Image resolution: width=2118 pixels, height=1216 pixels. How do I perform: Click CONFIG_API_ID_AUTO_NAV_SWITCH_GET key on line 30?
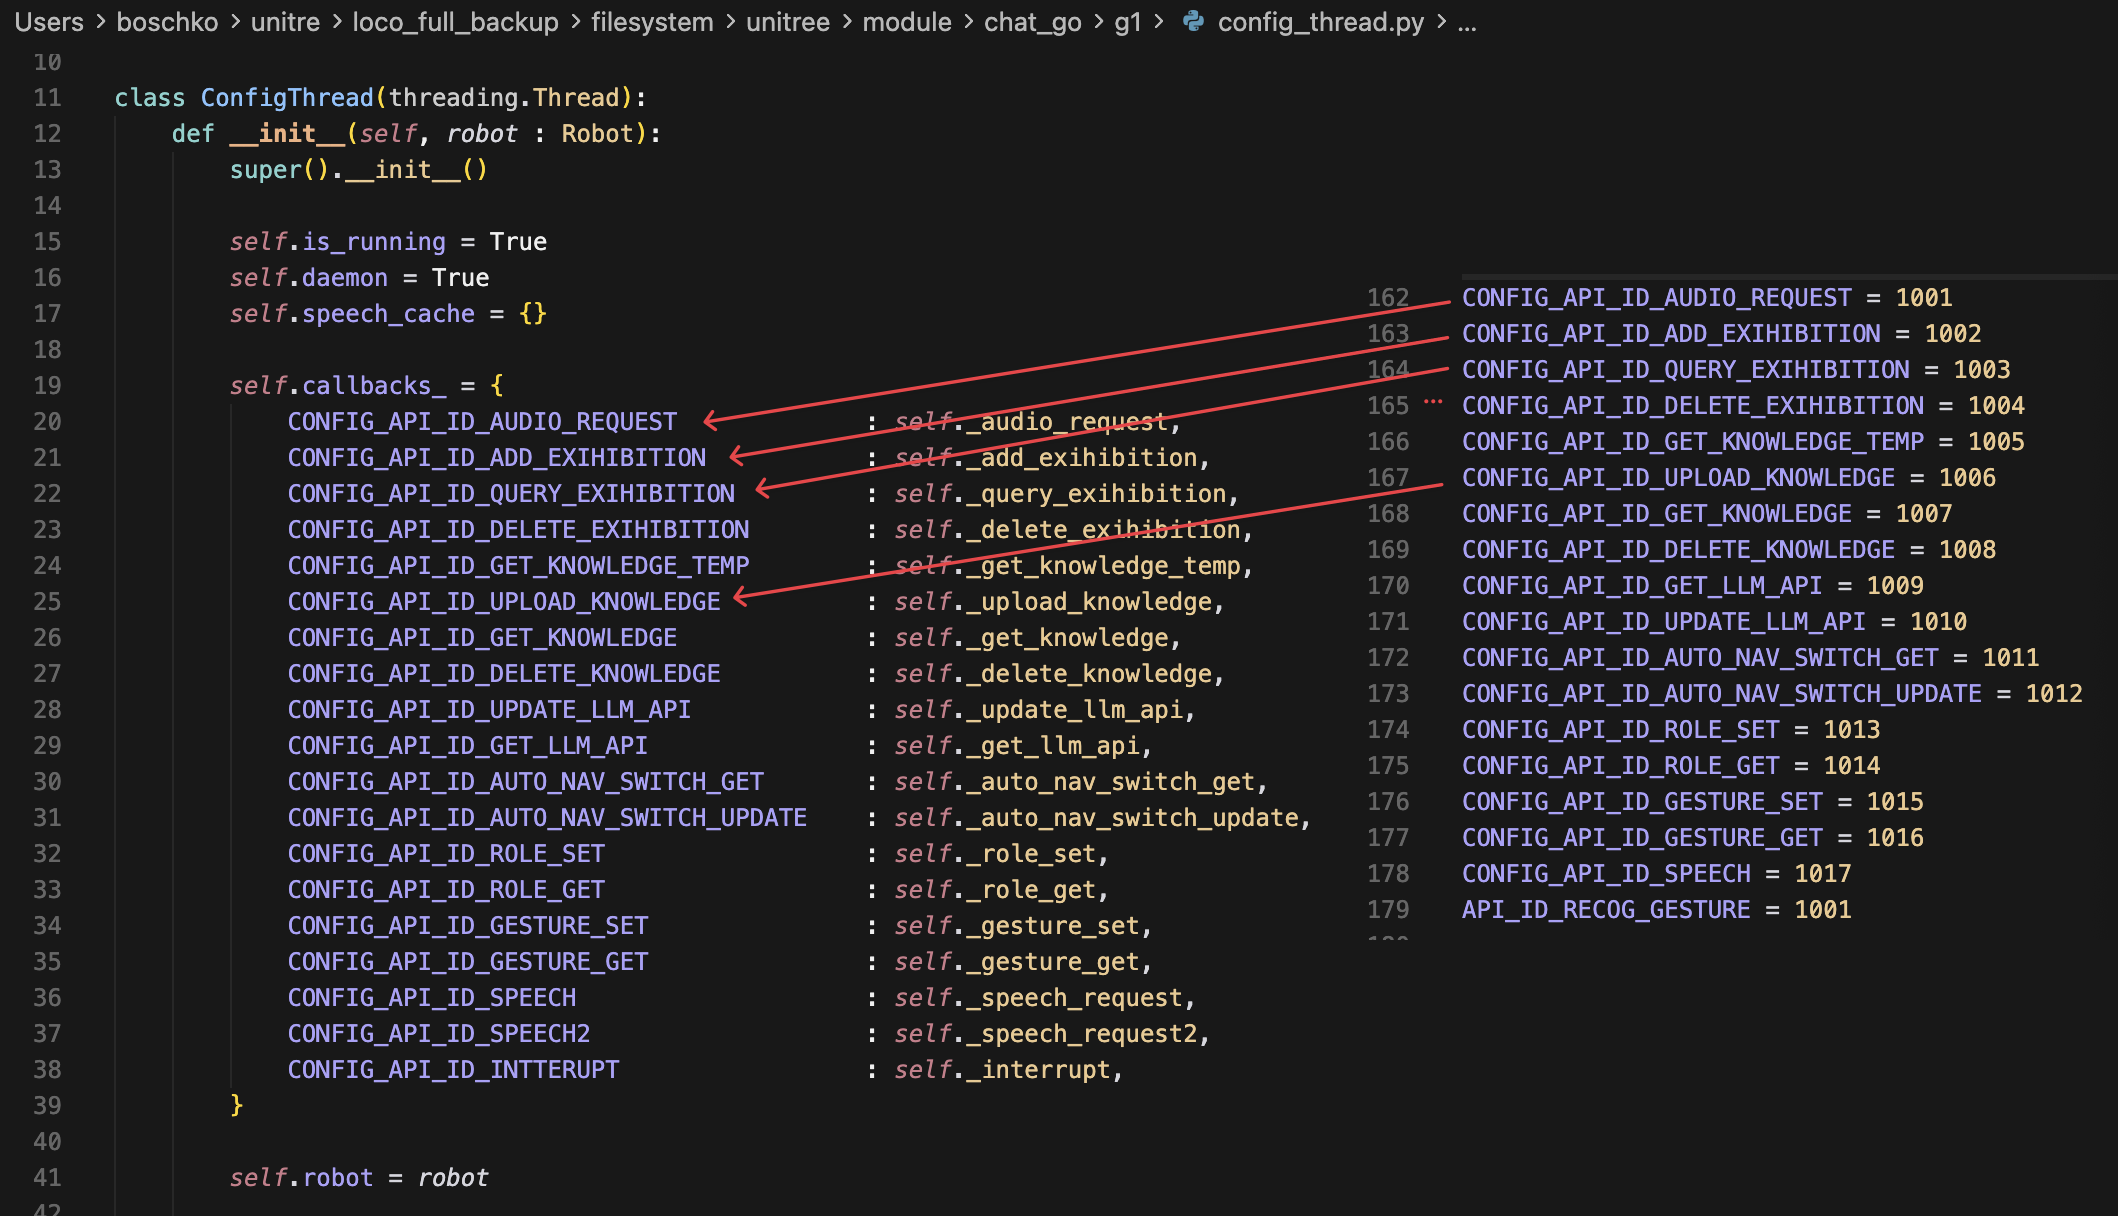click(525, 782)
